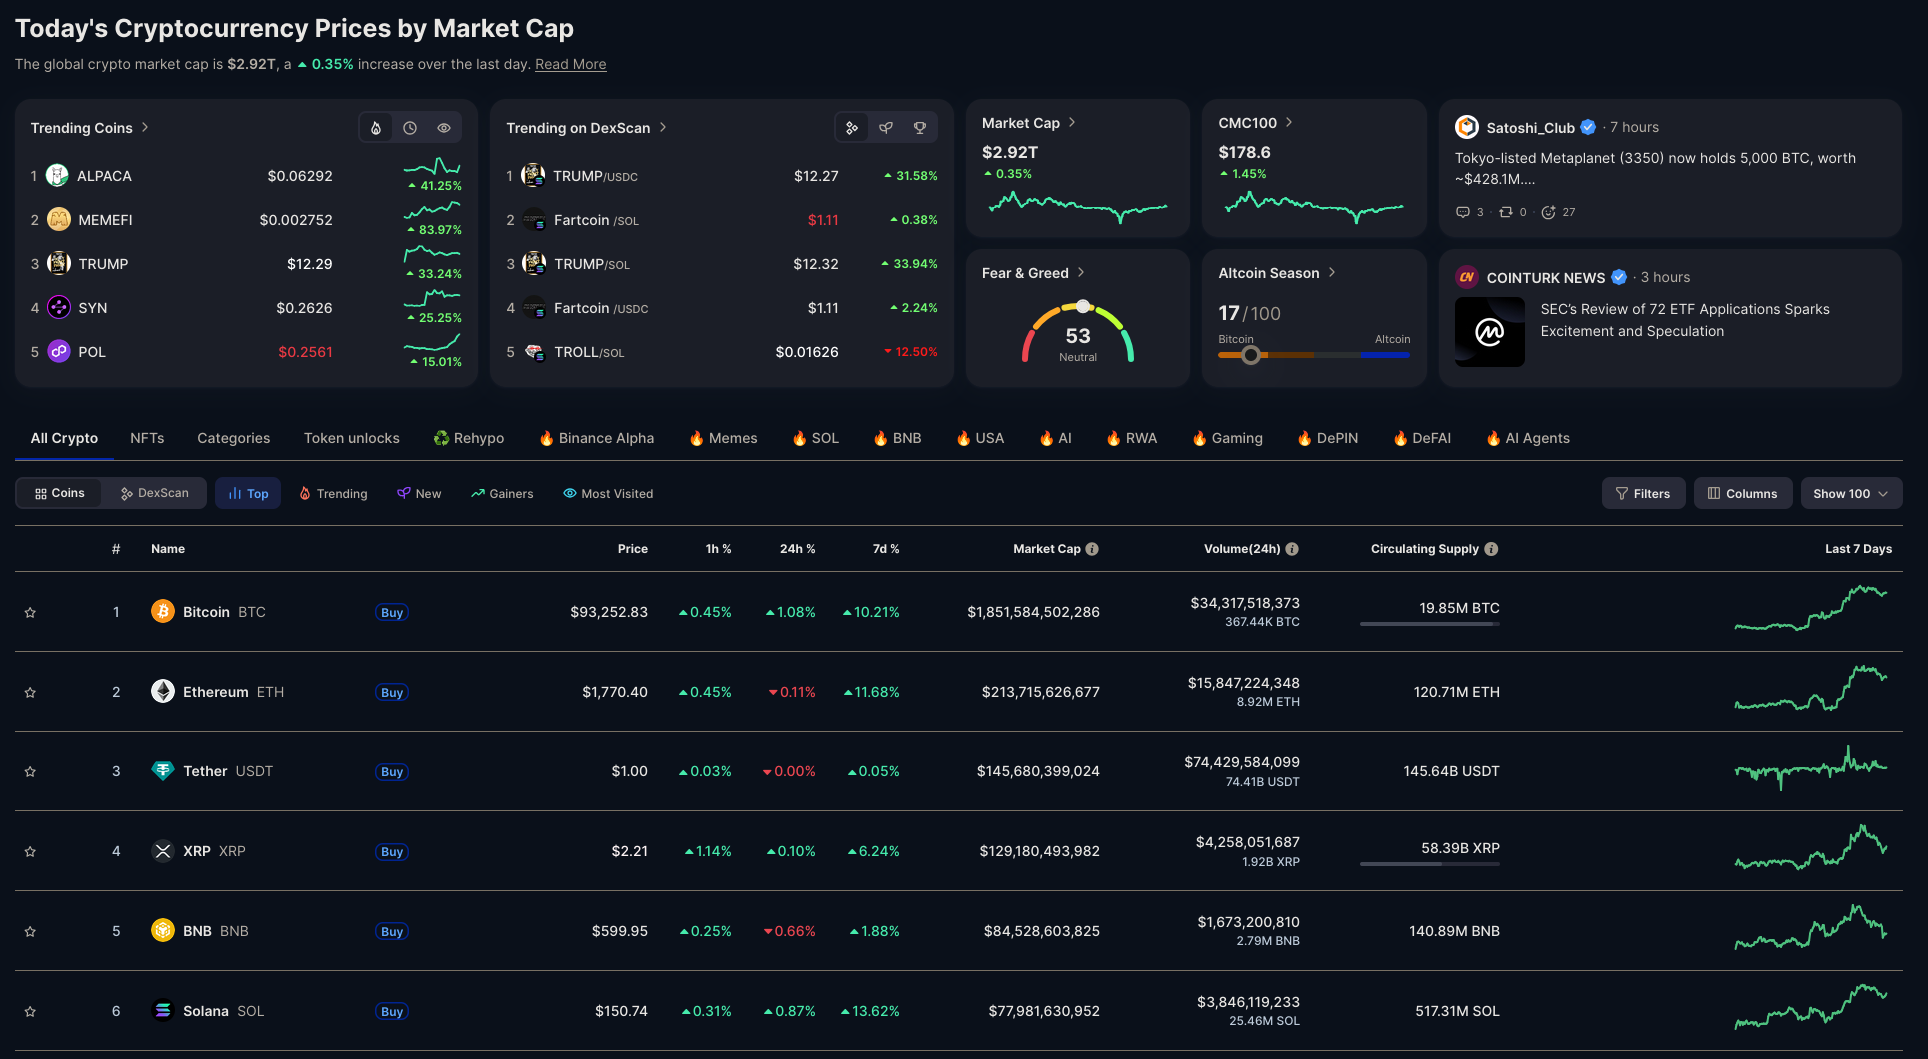Select first filter icon in Trending on DexScan
Viewport: 1928px width, 1059px height.
pos(852,128)
